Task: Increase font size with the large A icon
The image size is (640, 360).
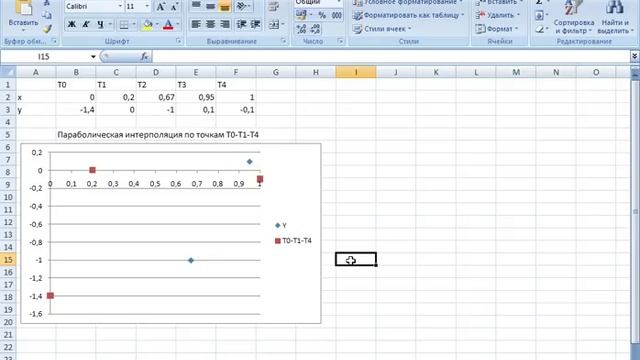Action: tap(161, 7)
